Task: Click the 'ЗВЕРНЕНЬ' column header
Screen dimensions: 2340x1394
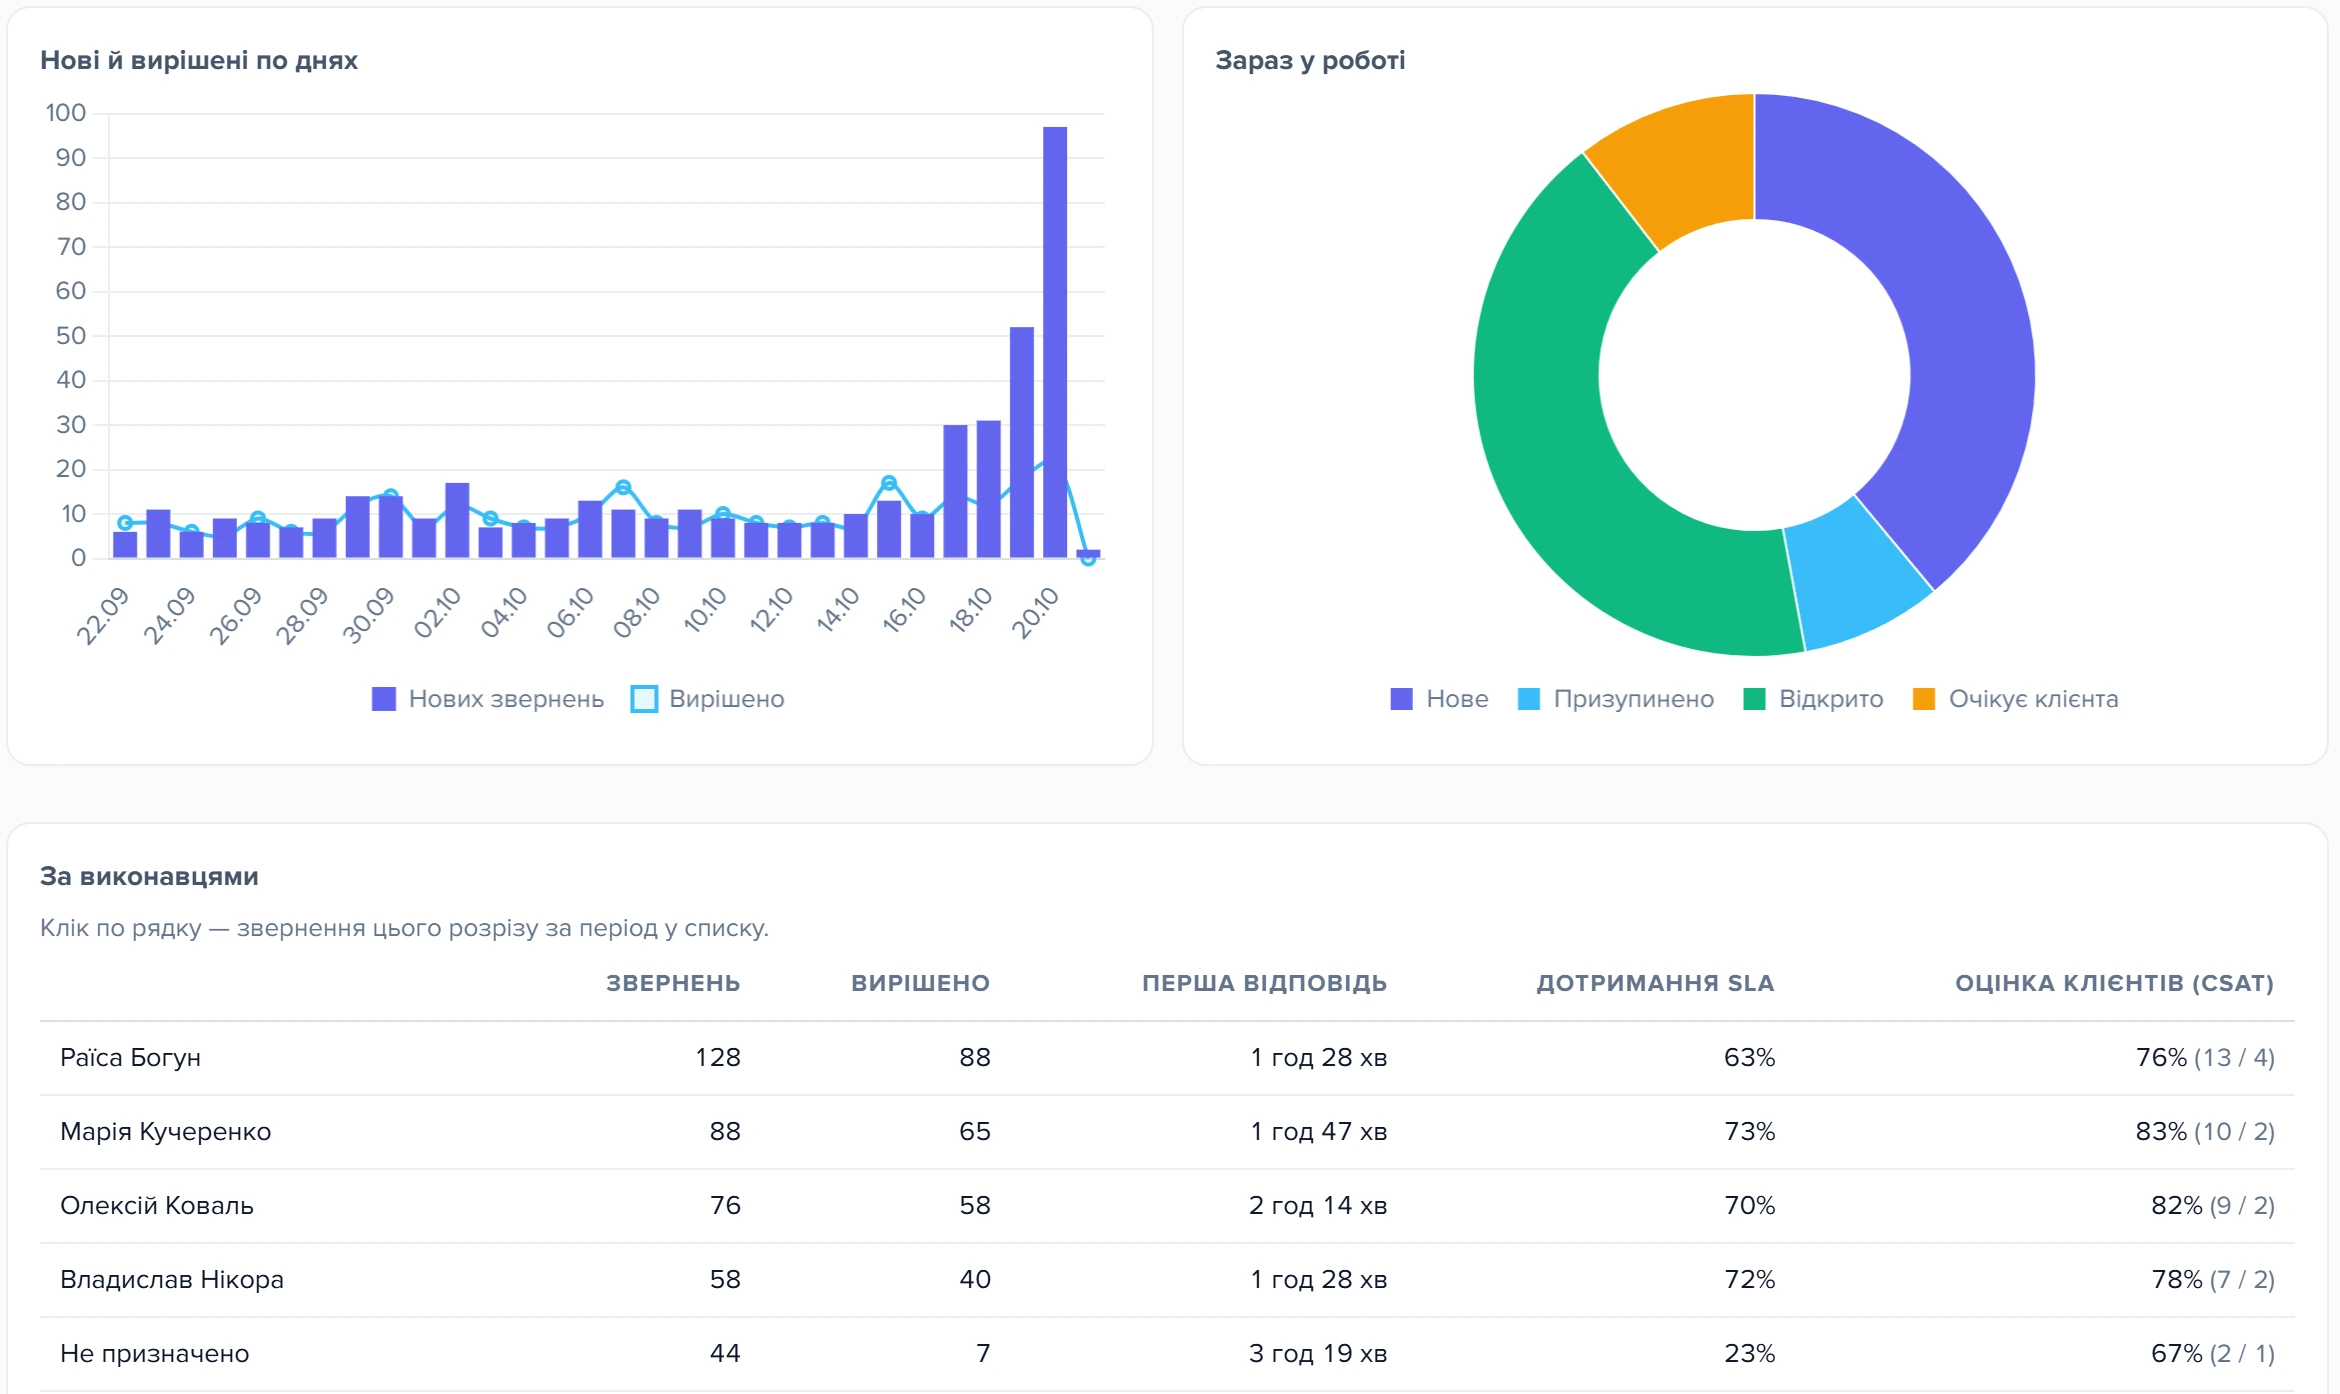Action: [673, 983]
